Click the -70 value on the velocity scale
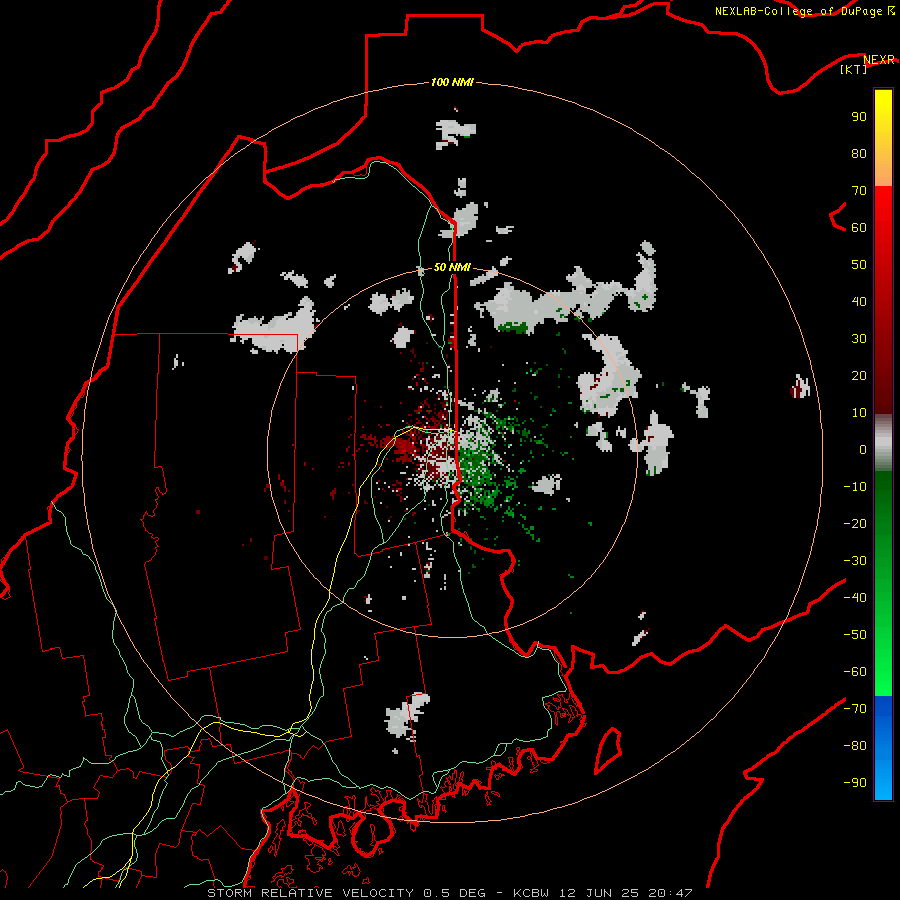This screenshot has width=900, height=900. point(855,709)
